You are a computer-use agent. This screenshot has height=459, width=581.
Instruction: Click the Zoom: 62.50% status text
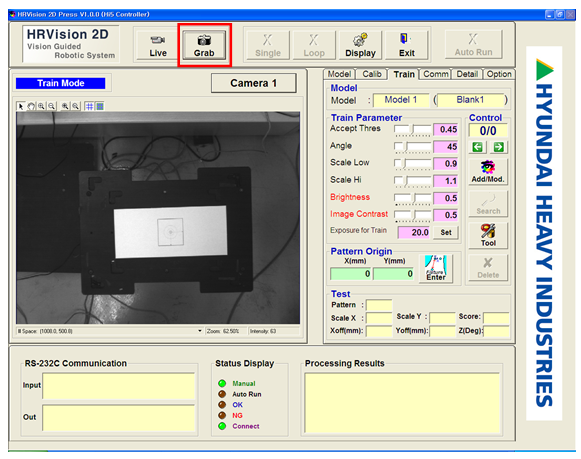click(x=223, y=331)
